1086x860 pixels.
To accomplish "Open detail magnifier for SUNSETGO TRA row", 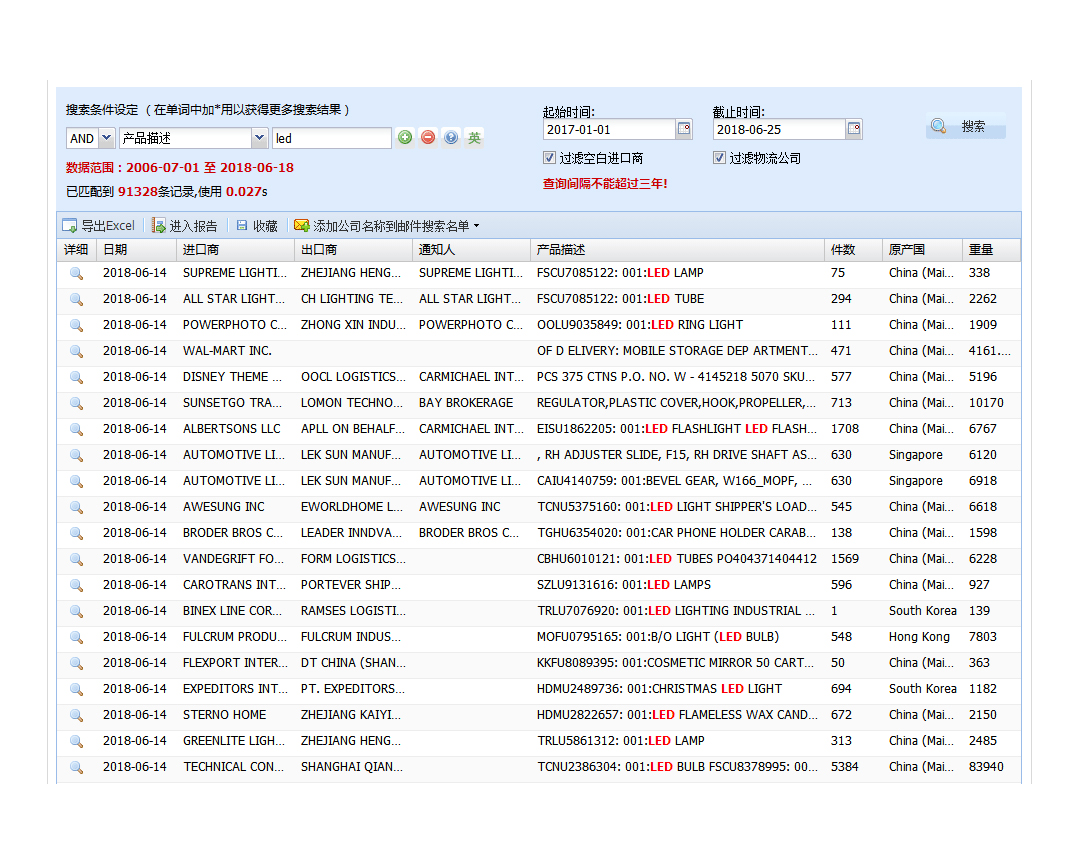I will (x=76, y=403).
